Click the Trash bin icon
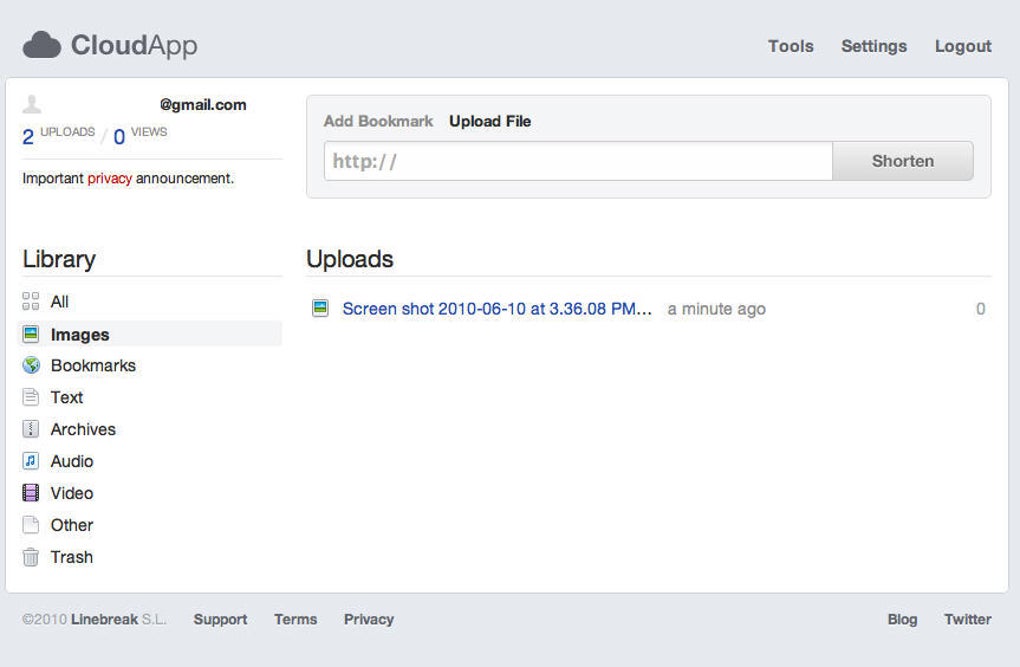The width and height of the screenshot is (1020, 667). tap(31, 557)
